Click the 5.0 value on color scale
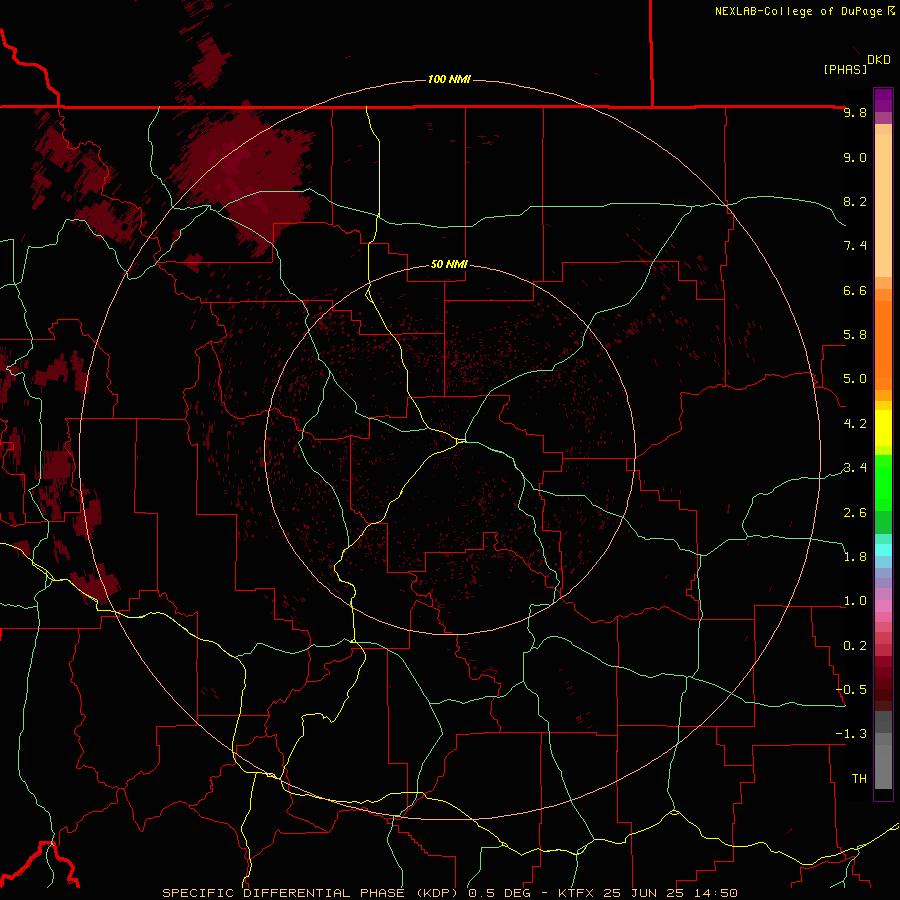 (x=855, y=379)
